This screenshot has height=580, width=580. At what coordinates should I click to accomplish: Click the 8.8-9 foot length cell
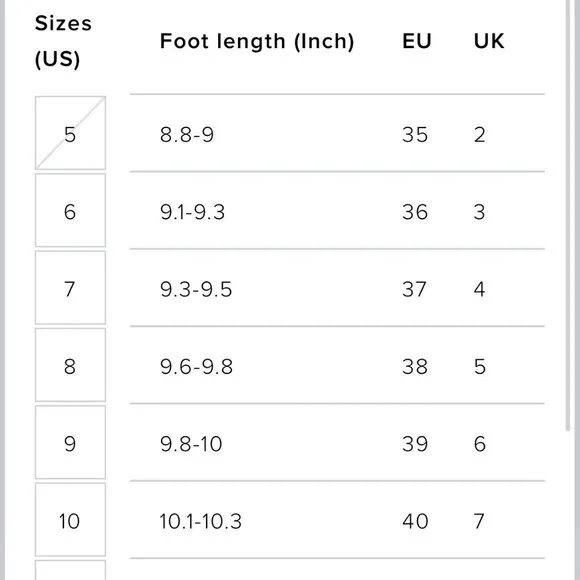(187, 134)
